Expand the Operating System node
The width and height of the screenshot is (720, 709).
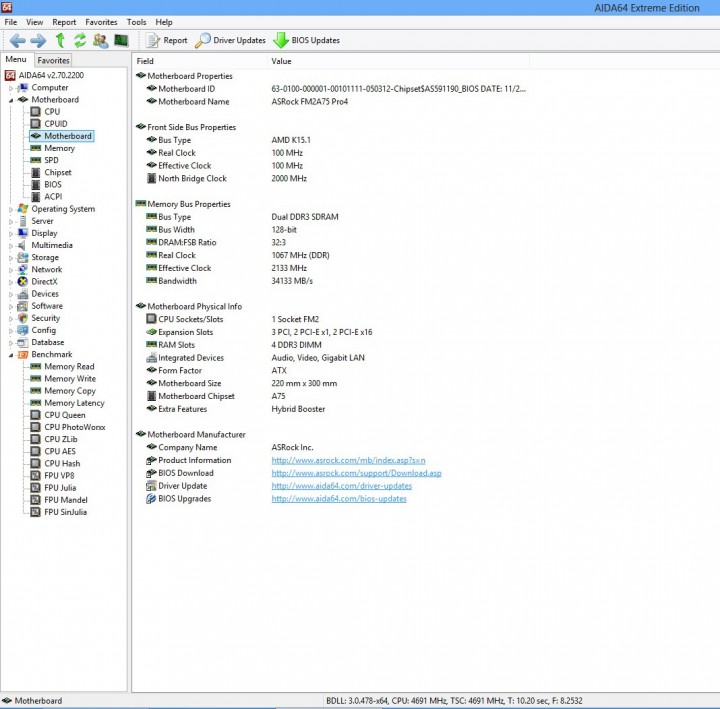11,209
